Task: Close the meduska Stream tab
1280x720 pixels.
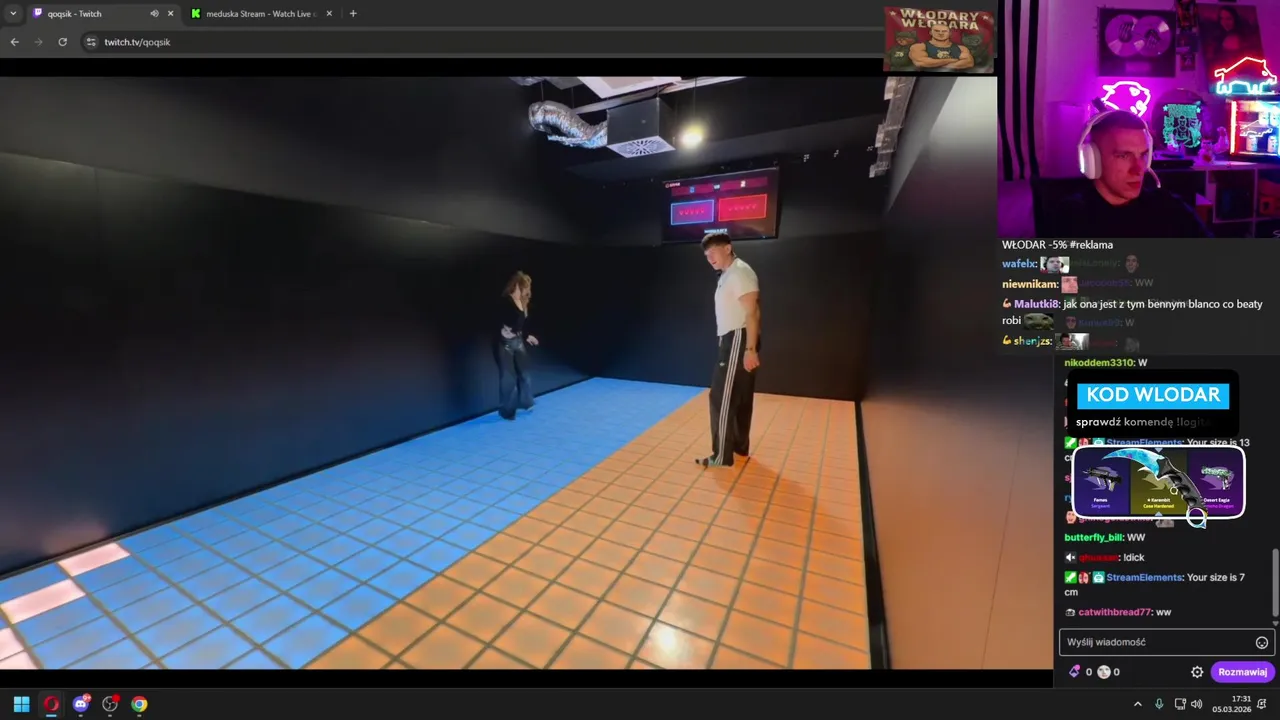Action: click(329, 14)
